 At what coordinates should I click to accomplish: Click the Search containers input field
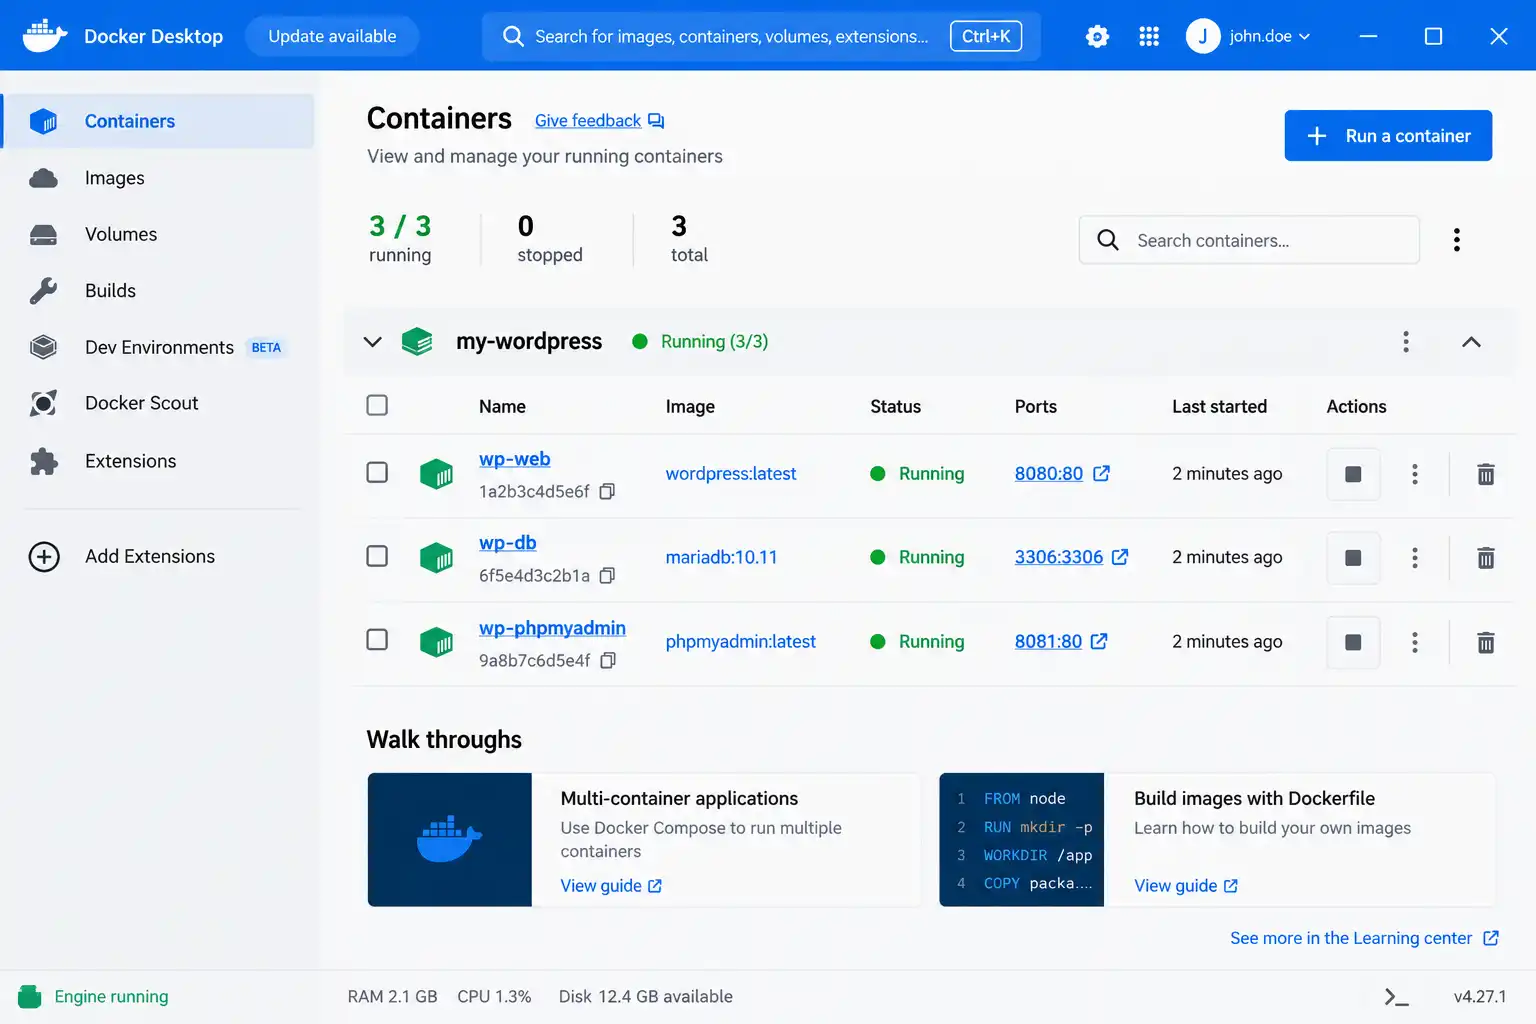pos(1249,240)
